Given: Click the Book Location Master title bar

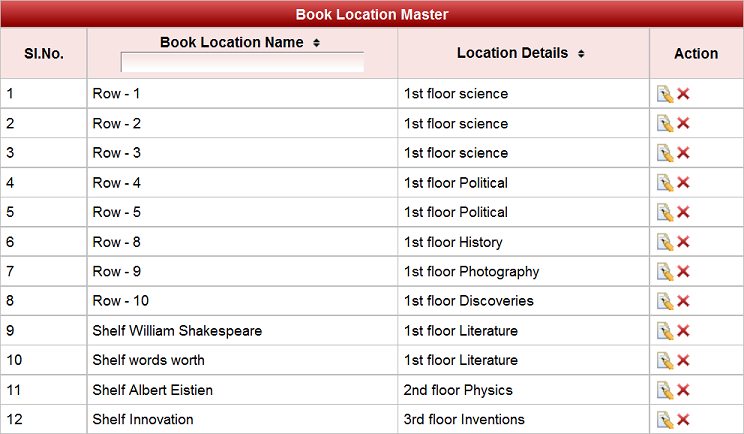Looking at the screenshot, I should point(372,14).
